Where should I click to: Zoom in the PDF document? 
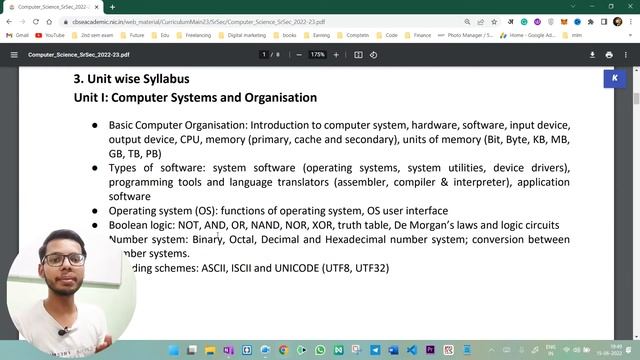(x=336, y=55)
